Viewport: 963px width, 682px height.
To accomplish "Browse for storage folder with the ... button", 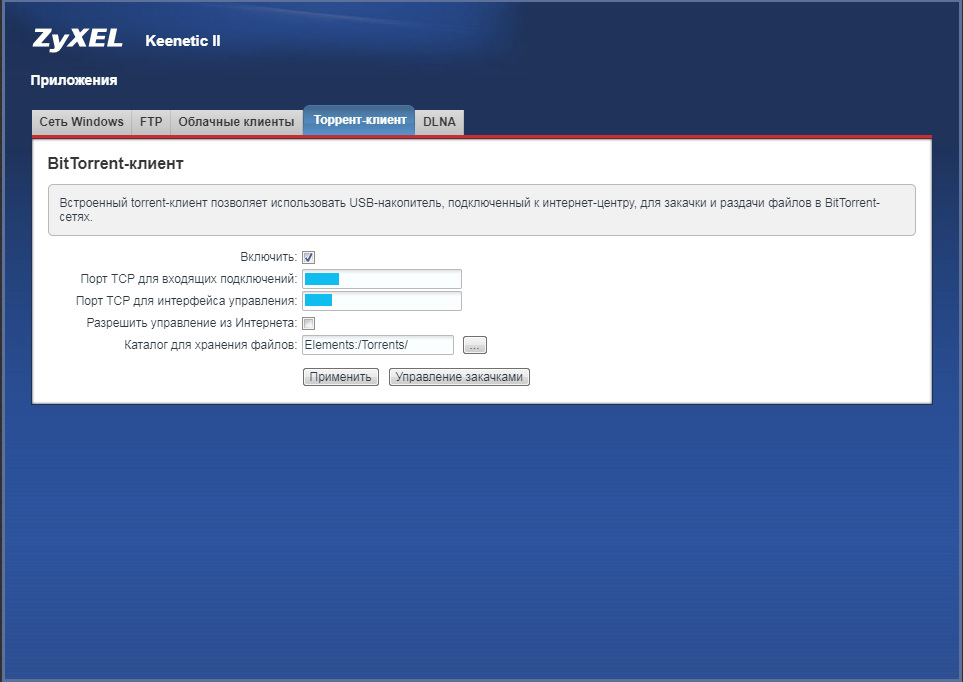I will [x=475, y=345].
